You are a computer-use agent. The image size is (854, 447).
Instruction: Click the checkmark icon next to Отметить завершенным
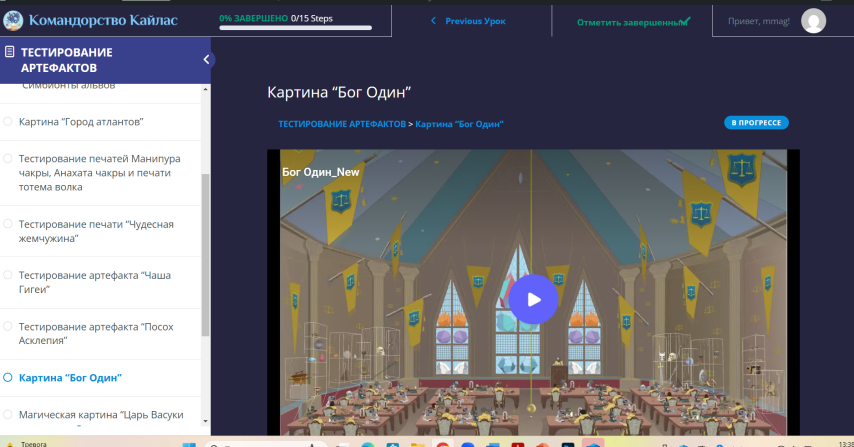[685, 21]
